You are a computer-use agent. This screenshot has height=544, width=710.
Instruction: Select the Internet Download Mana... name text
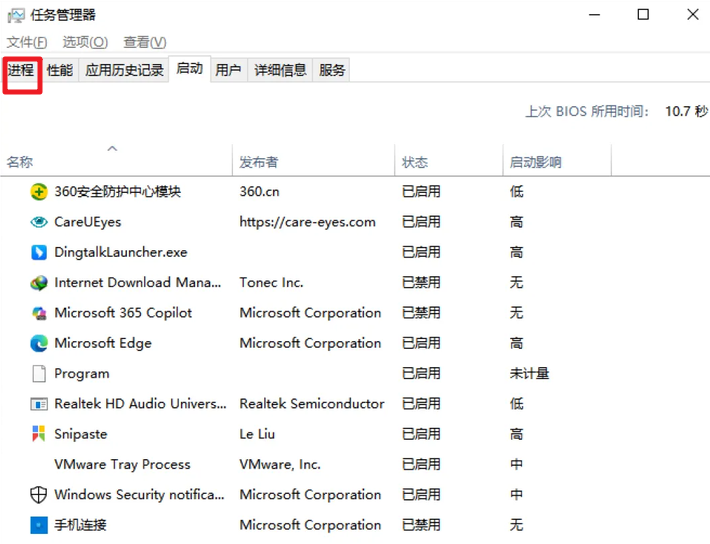138,283
